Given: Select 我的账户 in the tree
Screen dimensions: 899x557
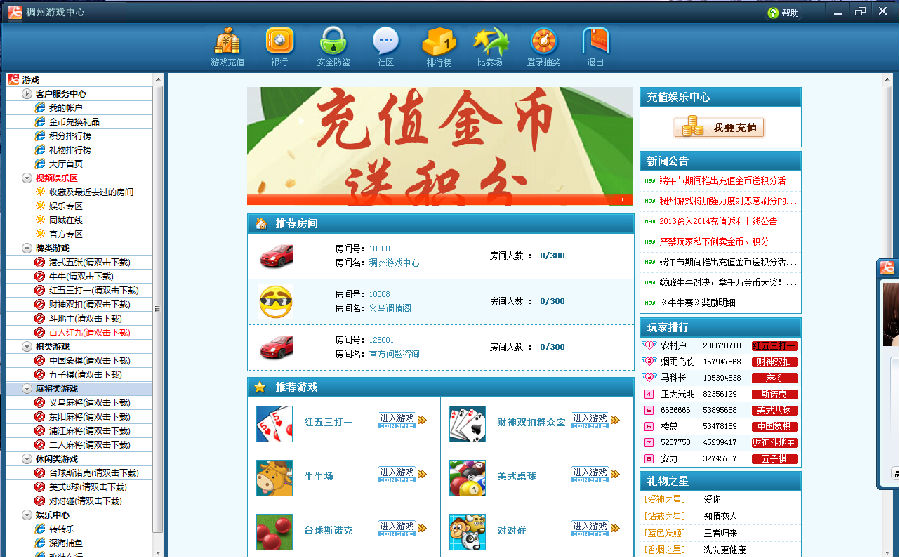Looking at the screenshot, I should (x=65, y=107).
